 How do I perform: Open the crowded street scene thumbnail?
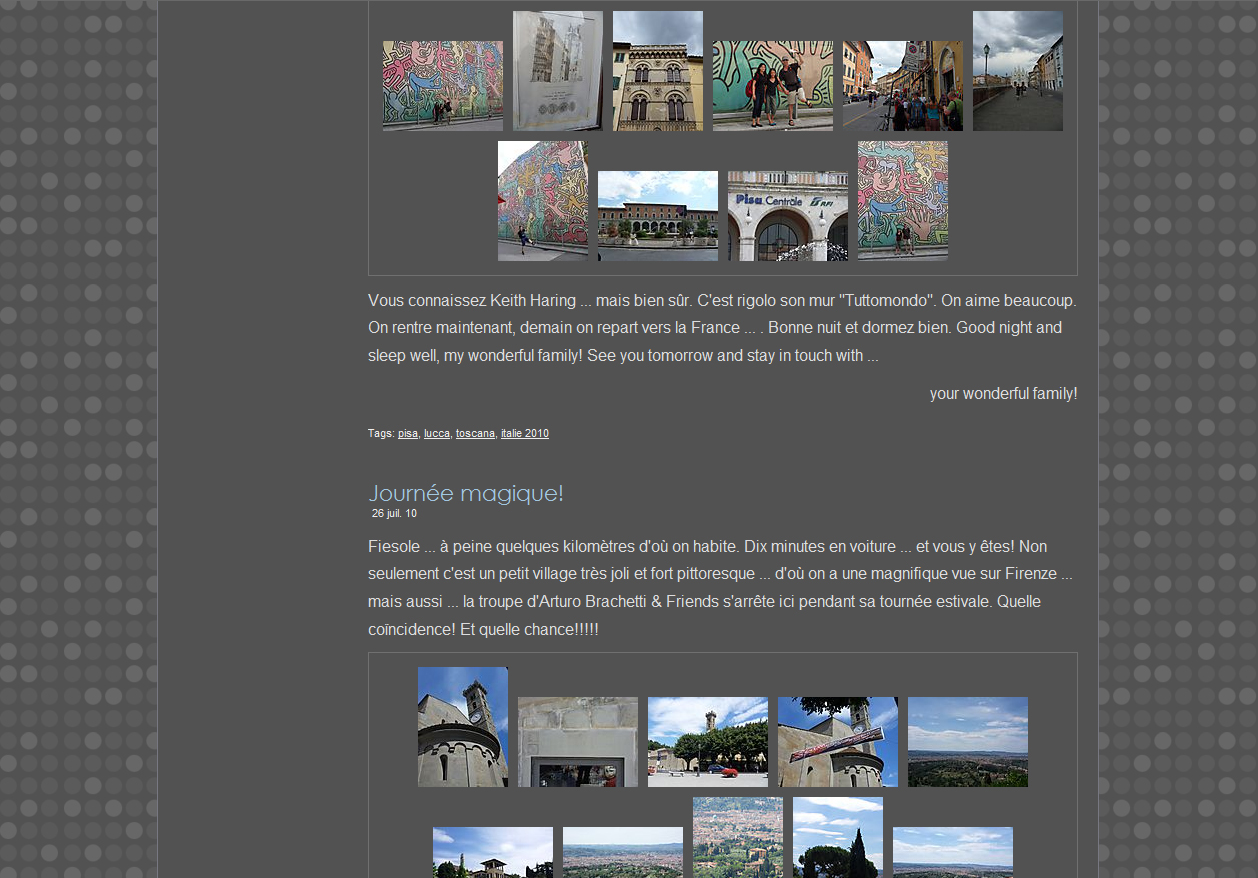pos(902,86)
